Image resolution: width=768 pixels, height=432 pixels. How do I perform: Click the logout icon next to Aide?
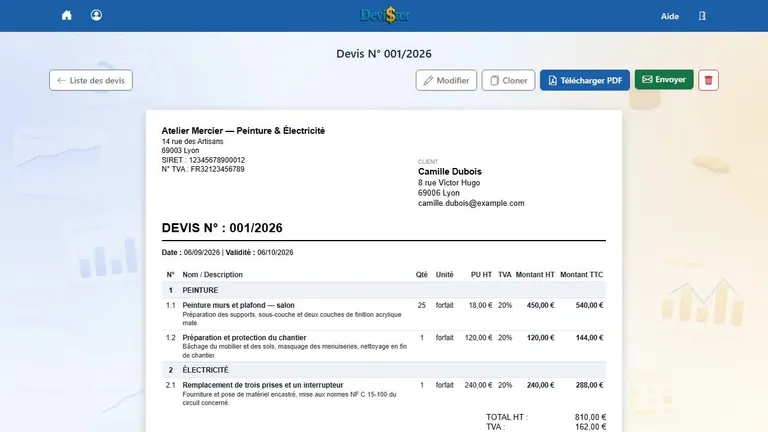point(702,16)
